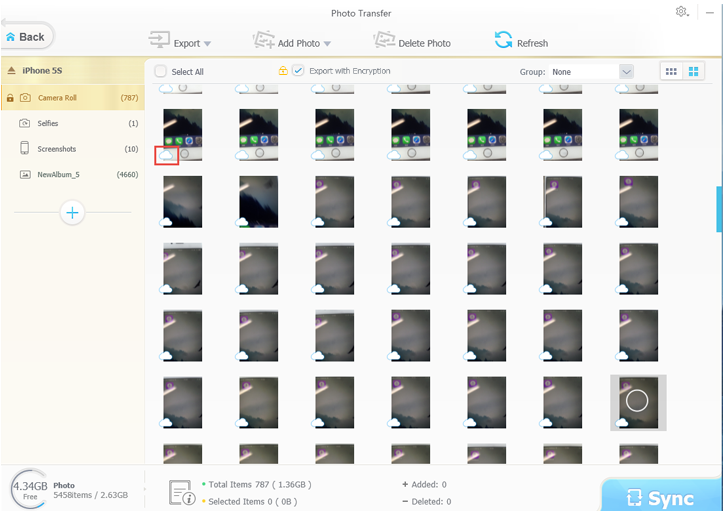Click the Refresh label

pyautogui.click(x=532, y=44)
